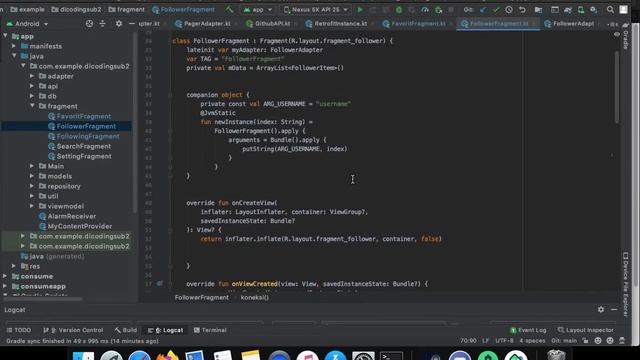Image resolution: width=640 pixels, height=360 pixels.
Task: Click Search Everywhere magnifier icon
Action: 610,9
